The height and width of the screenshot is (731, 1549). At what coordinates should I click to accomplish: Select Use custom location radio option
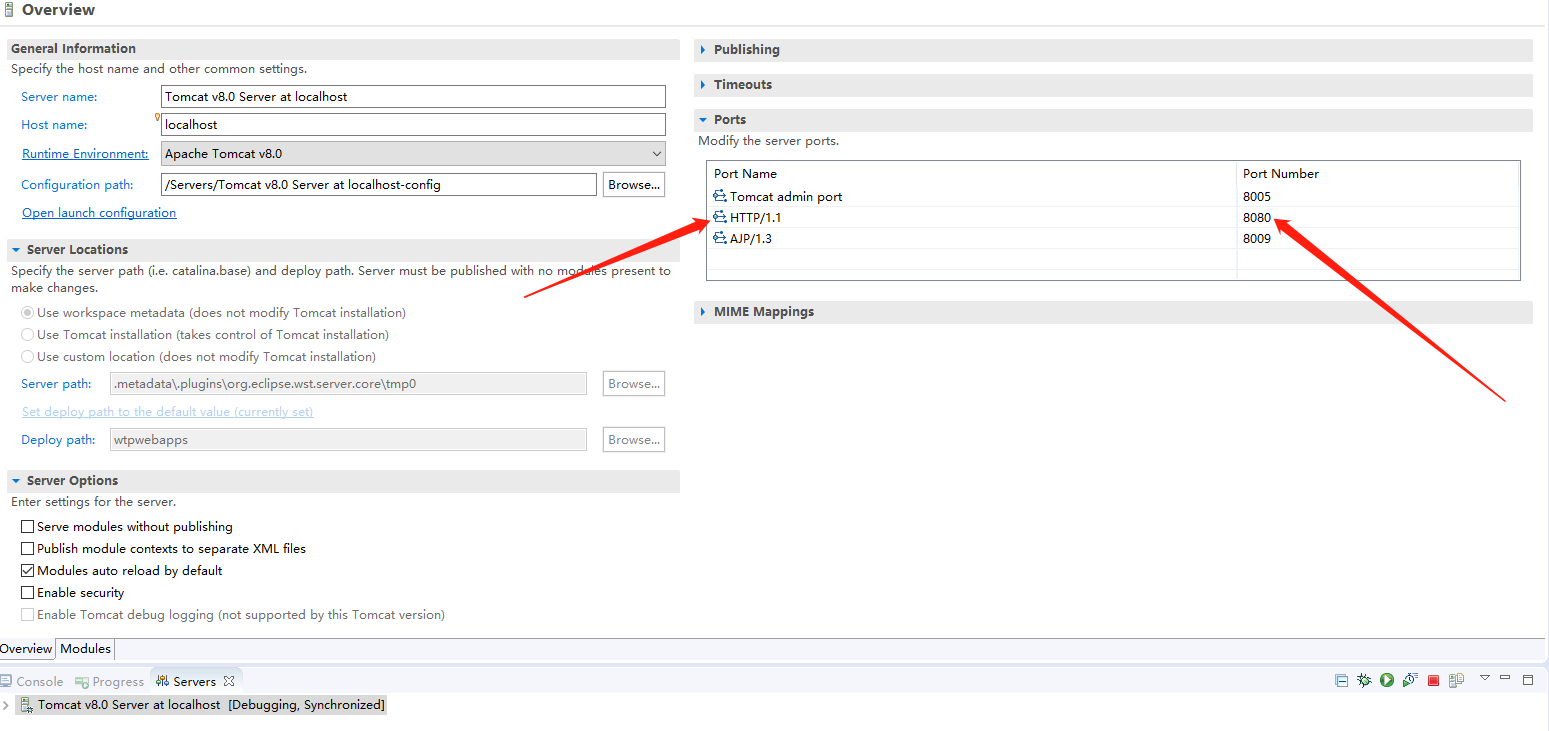(x=28, y=357)
